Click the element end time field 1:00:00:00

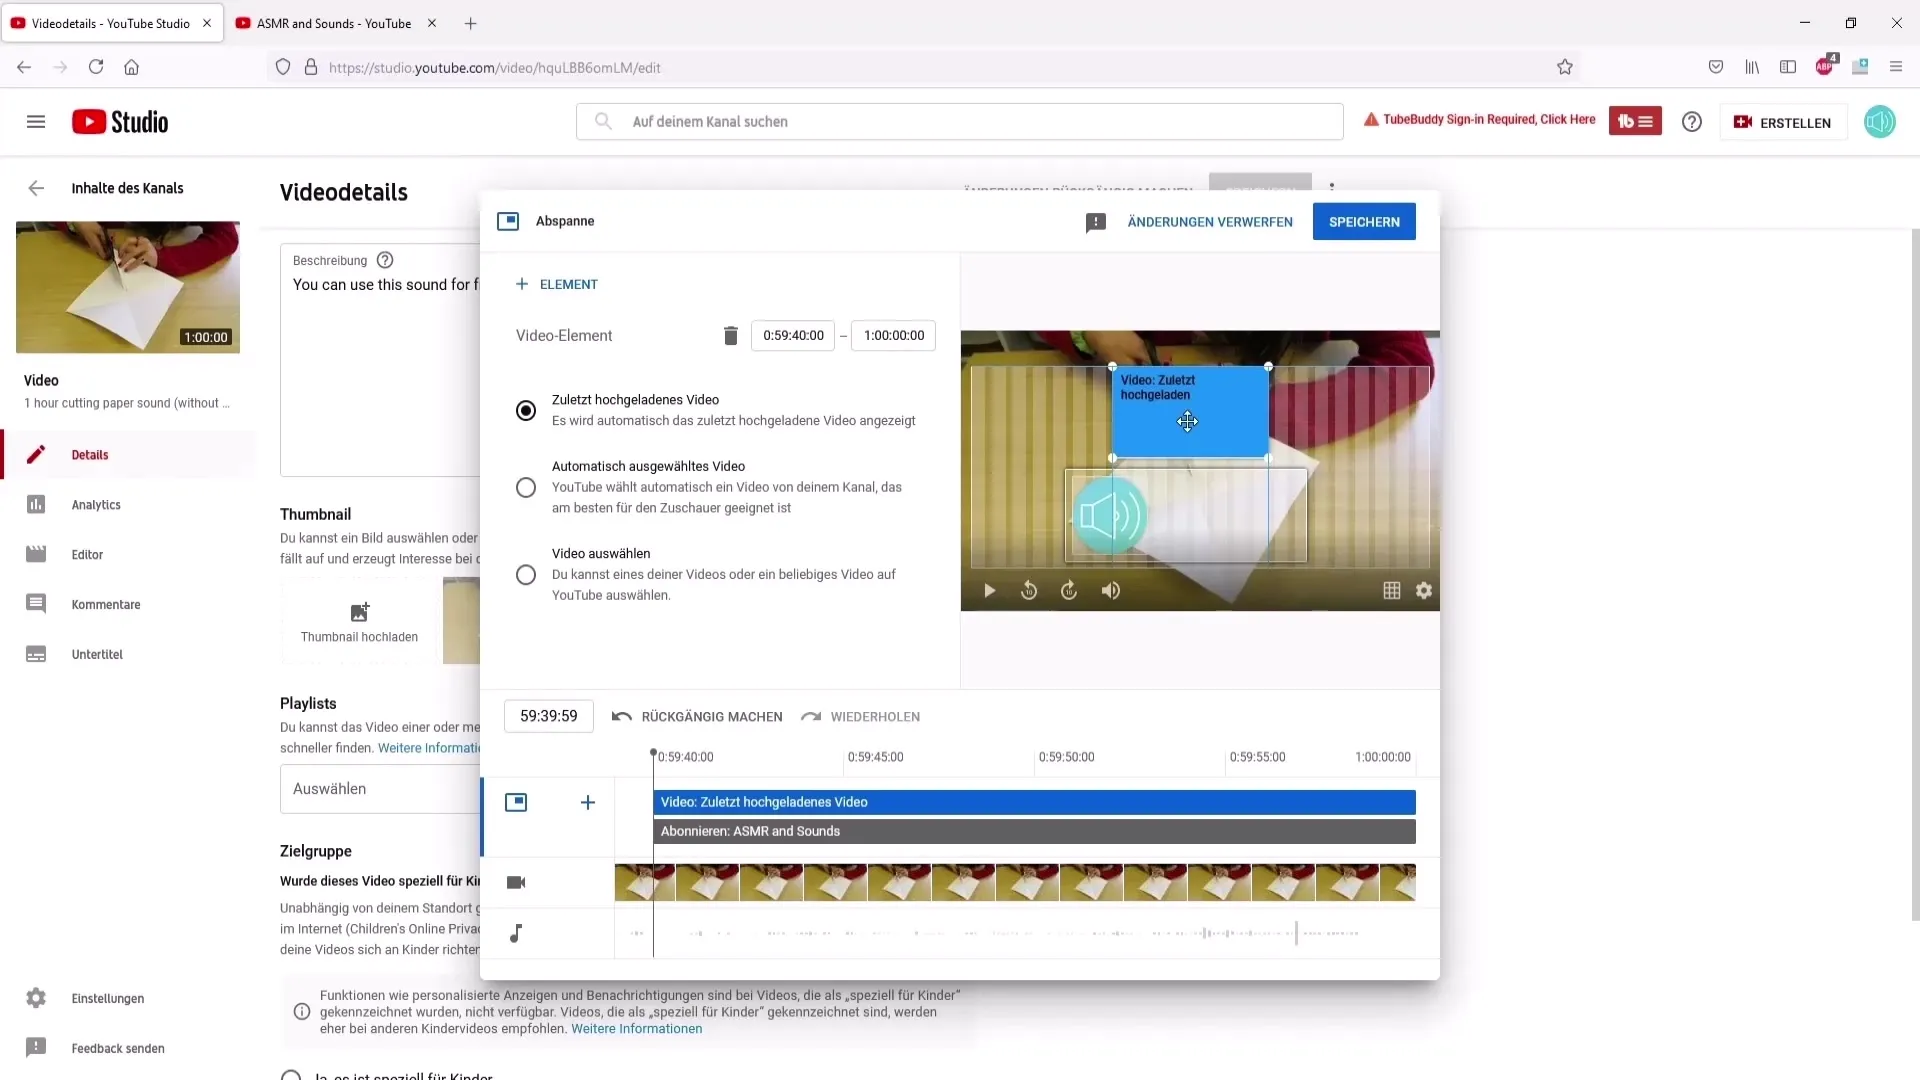[x=894, y=336]
